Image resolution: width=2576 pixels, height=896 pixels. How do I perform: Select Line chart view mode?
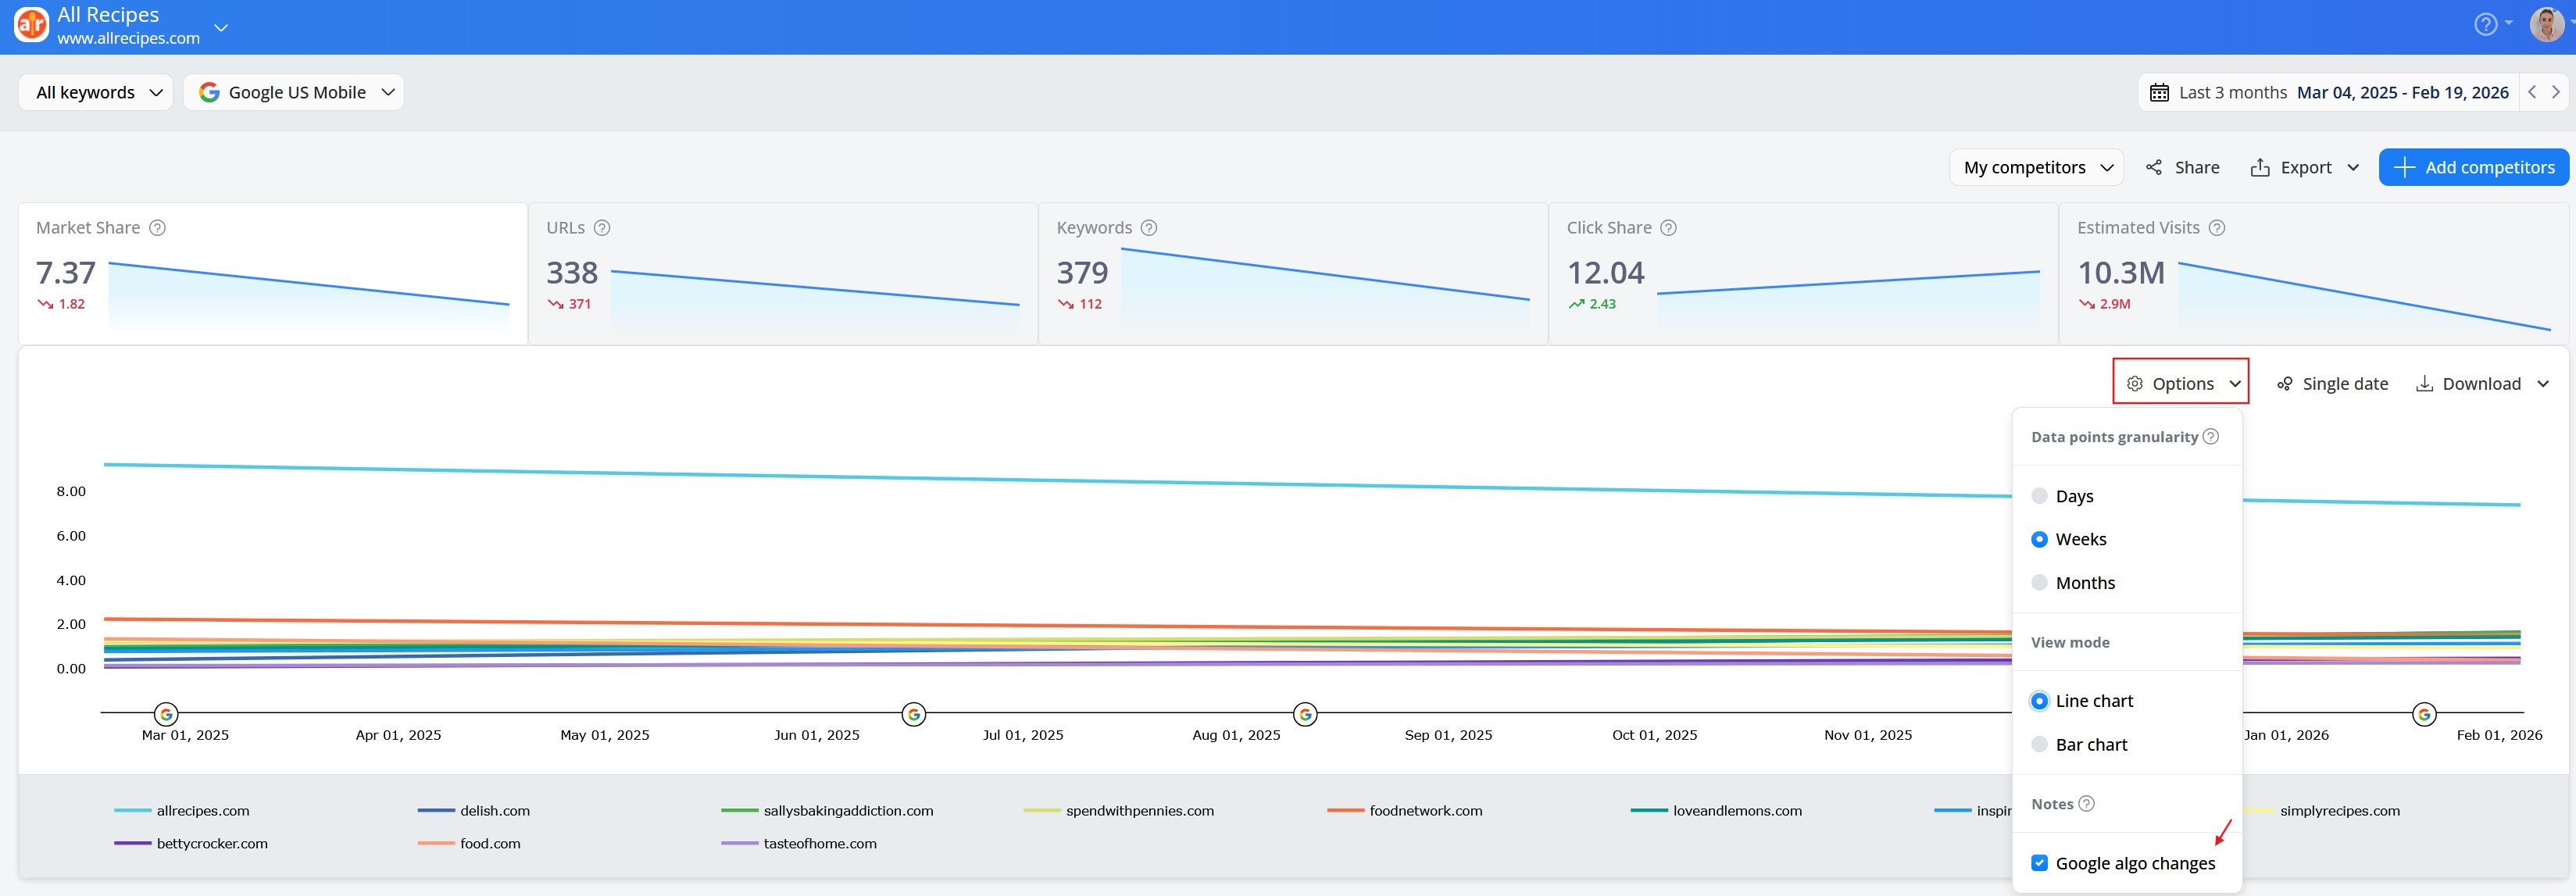[2040, 701]
